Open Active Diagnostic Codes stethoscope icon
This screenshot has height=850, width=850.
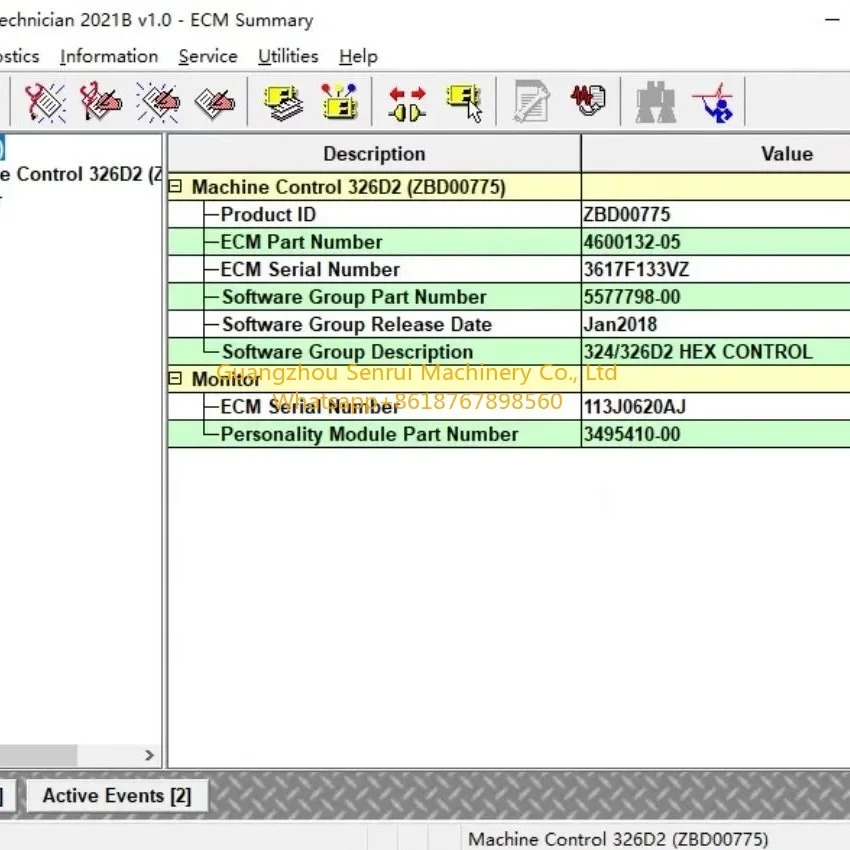tap(45, 102)
